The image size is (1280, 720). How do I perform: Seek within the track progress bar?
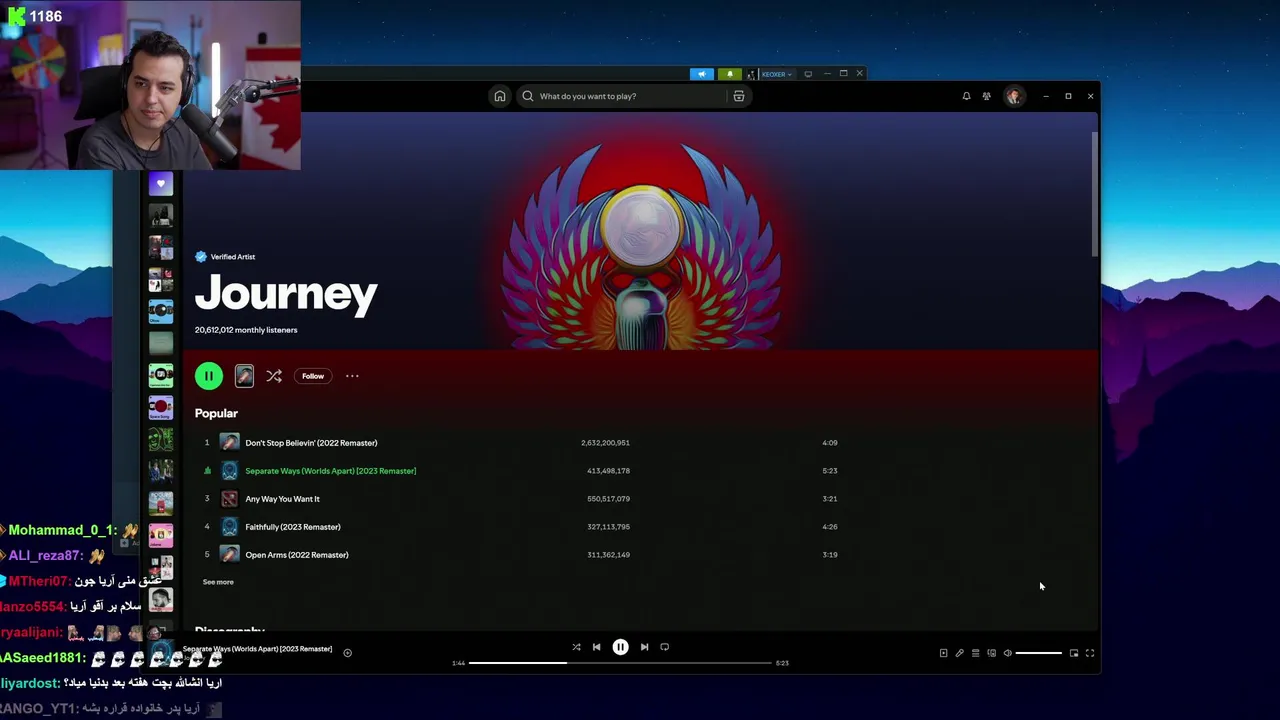click(620, 663)
